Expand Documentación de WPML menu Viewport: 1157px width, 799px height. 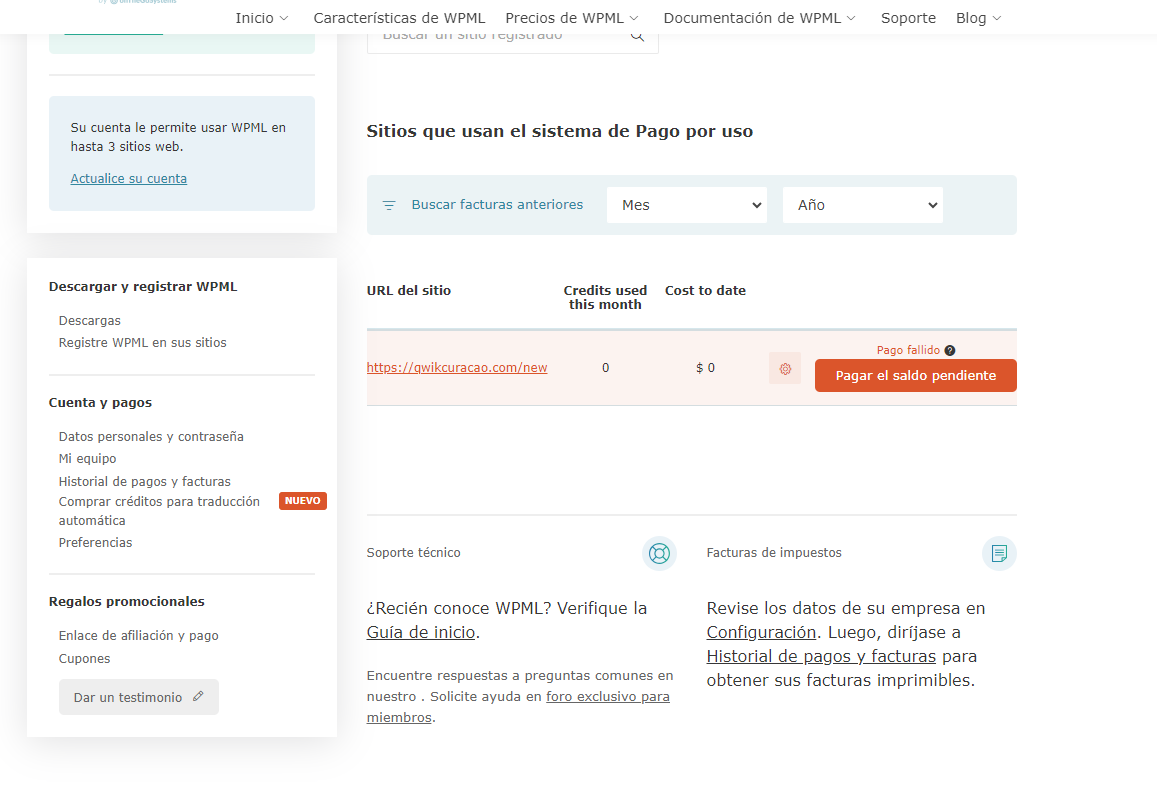coord(759,18)
